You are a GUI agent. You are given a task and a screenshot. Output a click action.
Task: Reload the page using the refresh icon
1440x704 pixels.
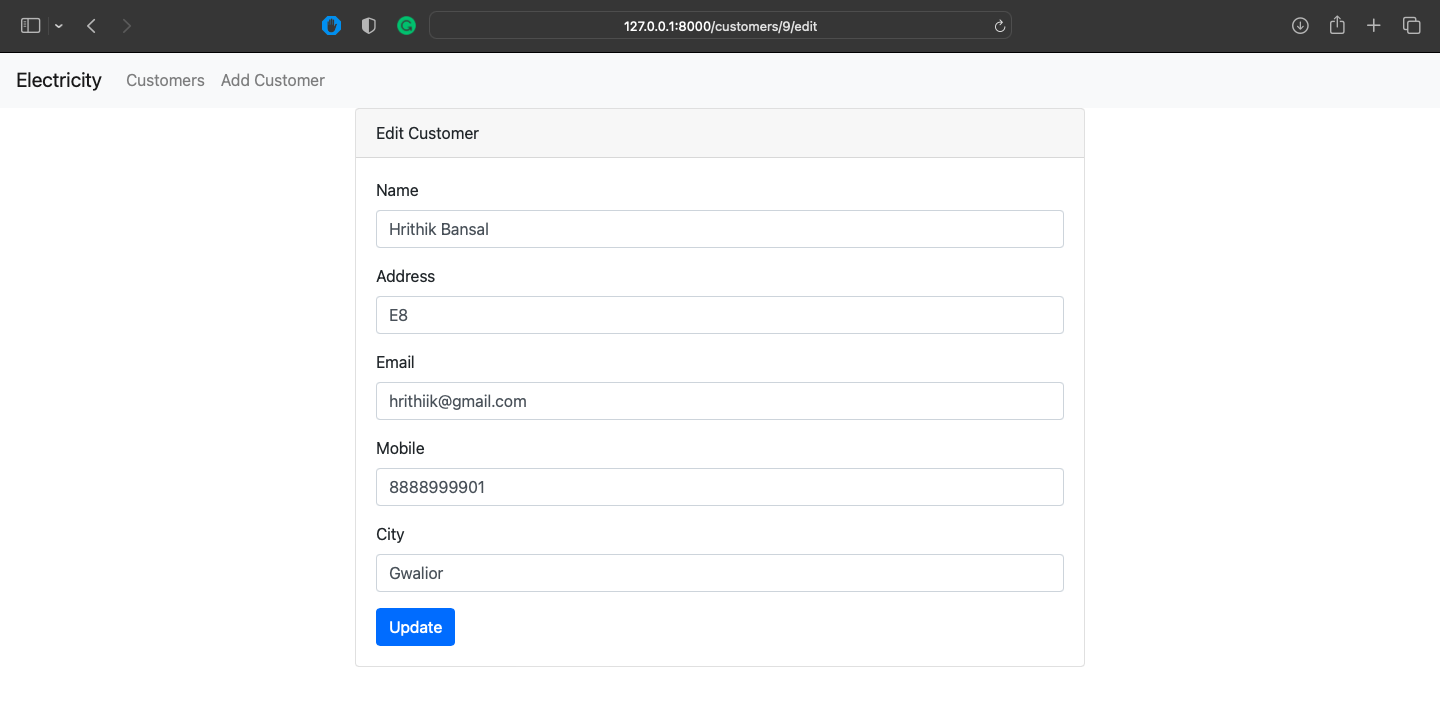[x=999, y=26]
